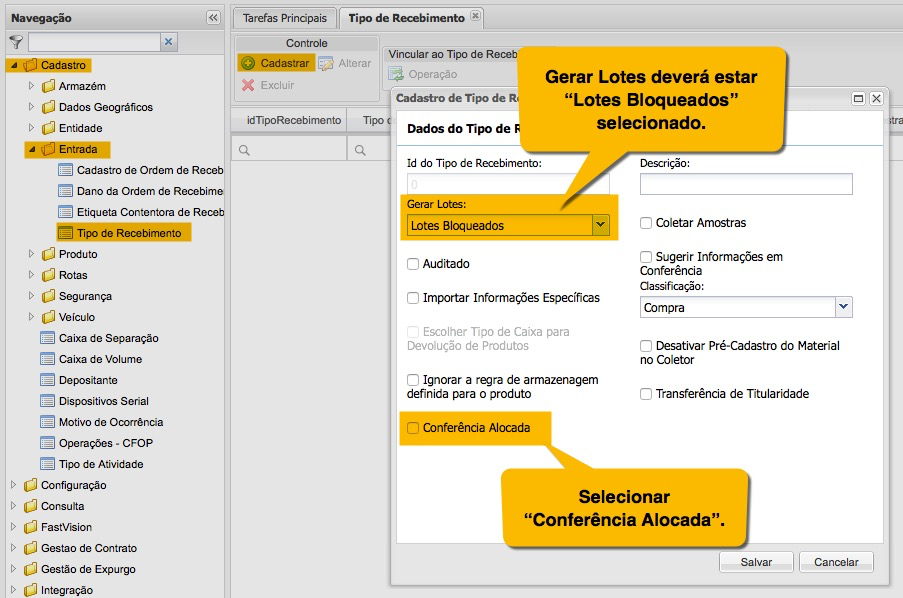Select the Conferência Alocada checkbox
Viewport: 903px width, 598px height.
pos(413,427)
